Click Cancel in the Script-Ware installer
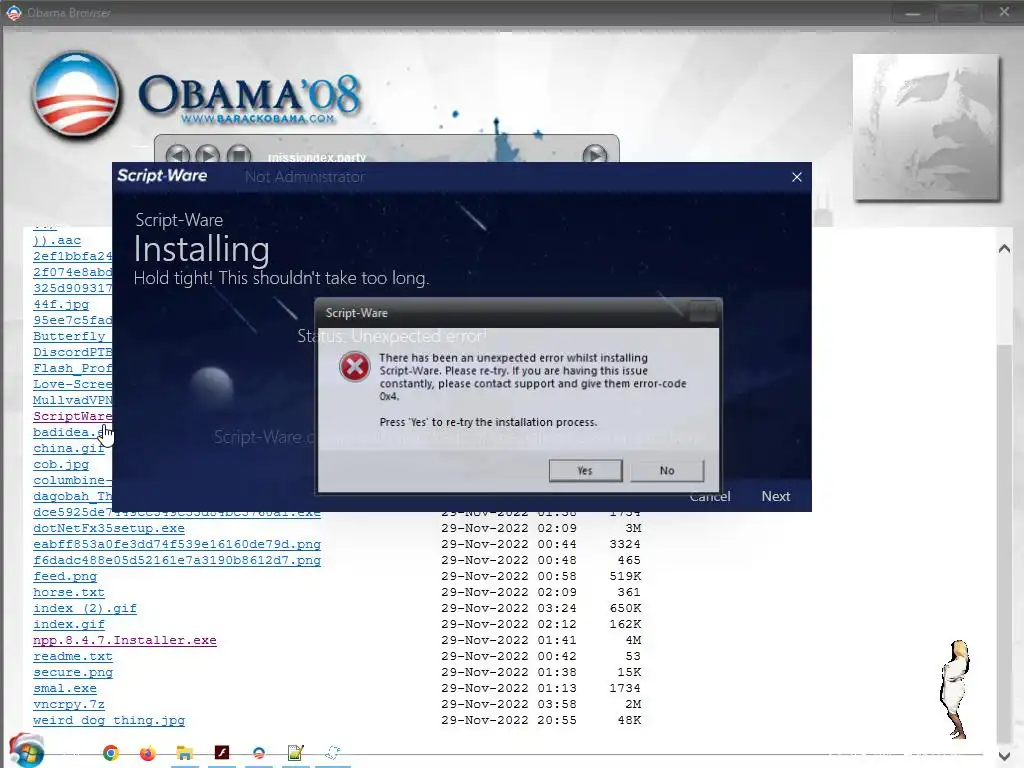 point(710,496)
